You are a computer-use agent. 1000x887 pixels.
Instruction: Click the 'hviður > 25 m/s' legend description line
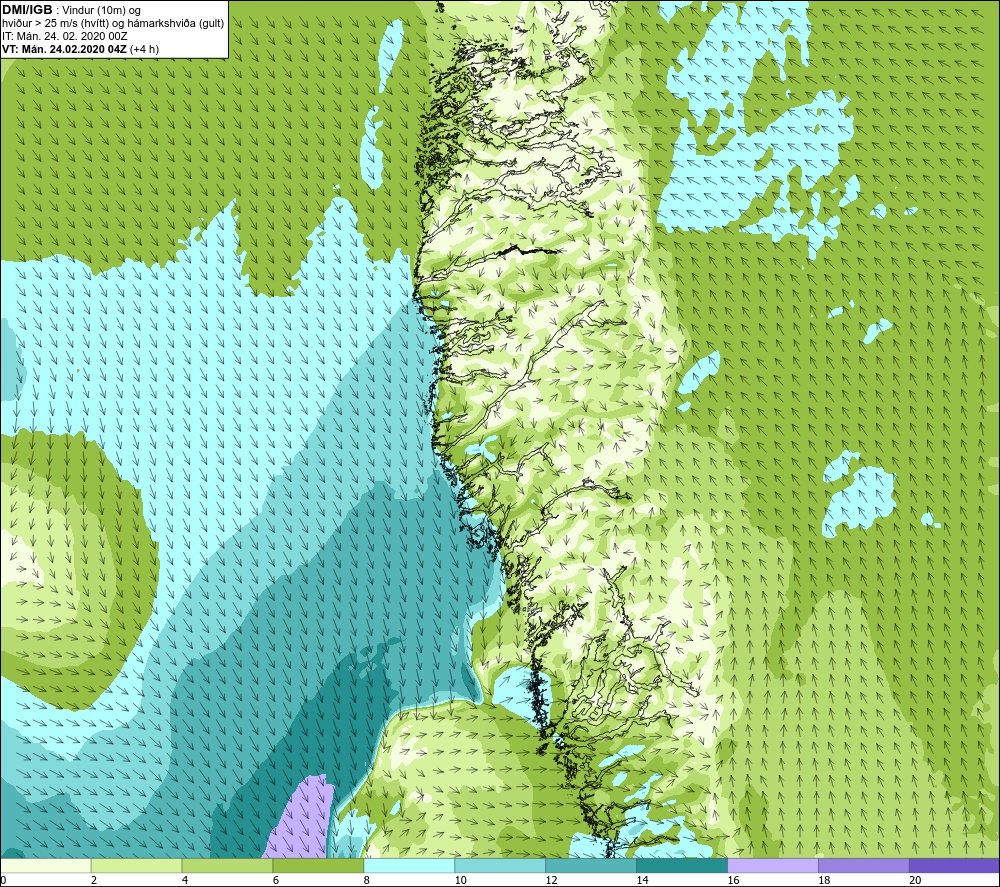coord(113,24)
